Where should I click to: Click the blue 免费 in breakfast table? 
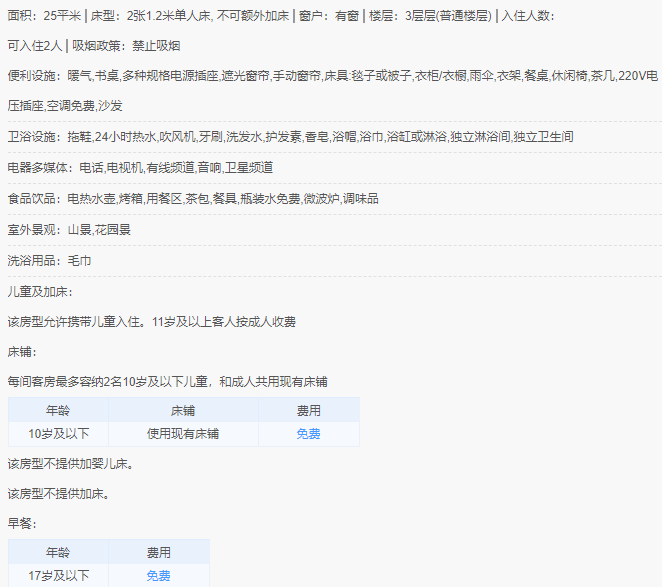[158, 576]
